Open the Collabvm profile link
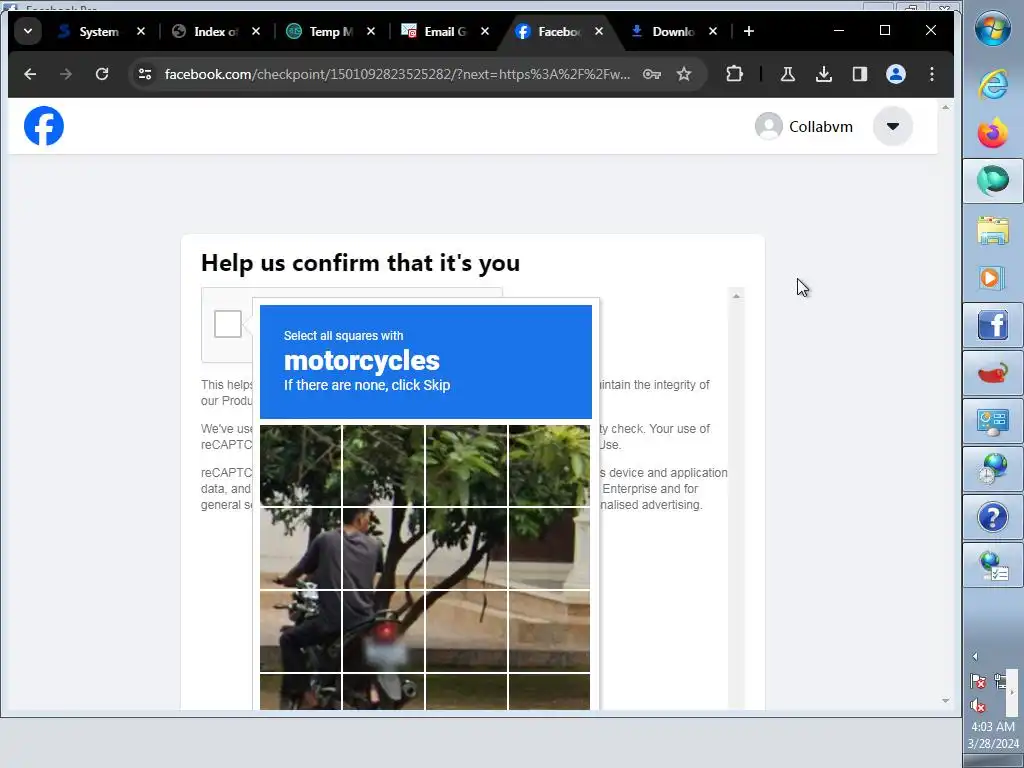 804,126
